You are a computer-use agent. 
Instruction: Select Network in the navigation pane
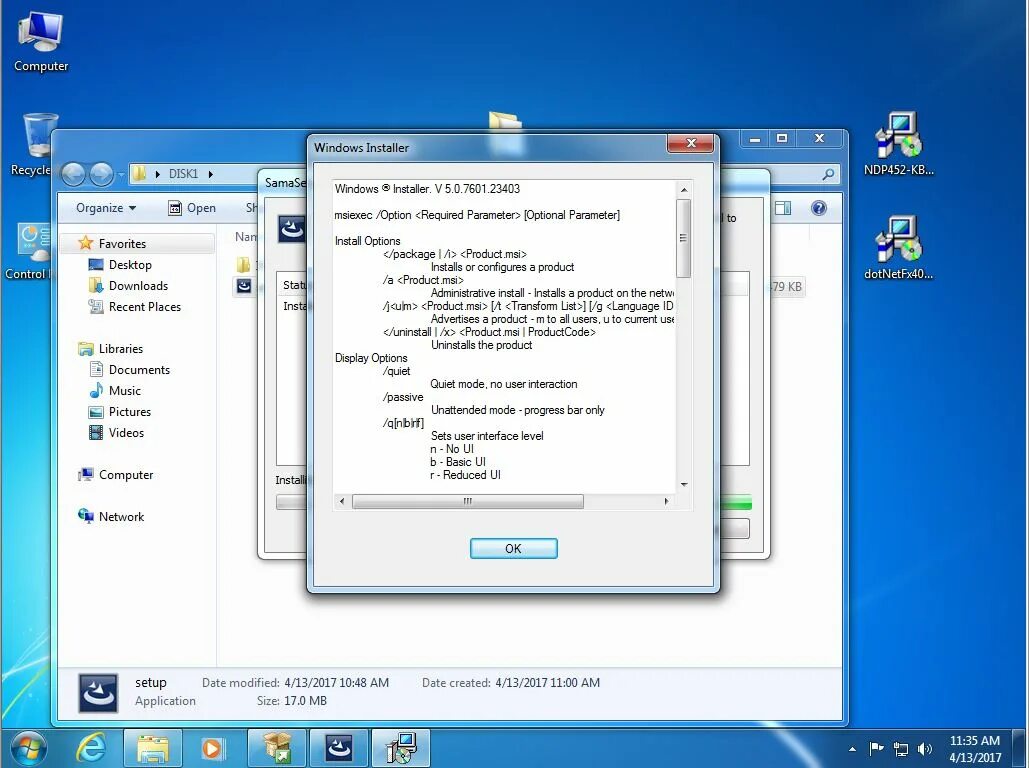tap(111, 517)
